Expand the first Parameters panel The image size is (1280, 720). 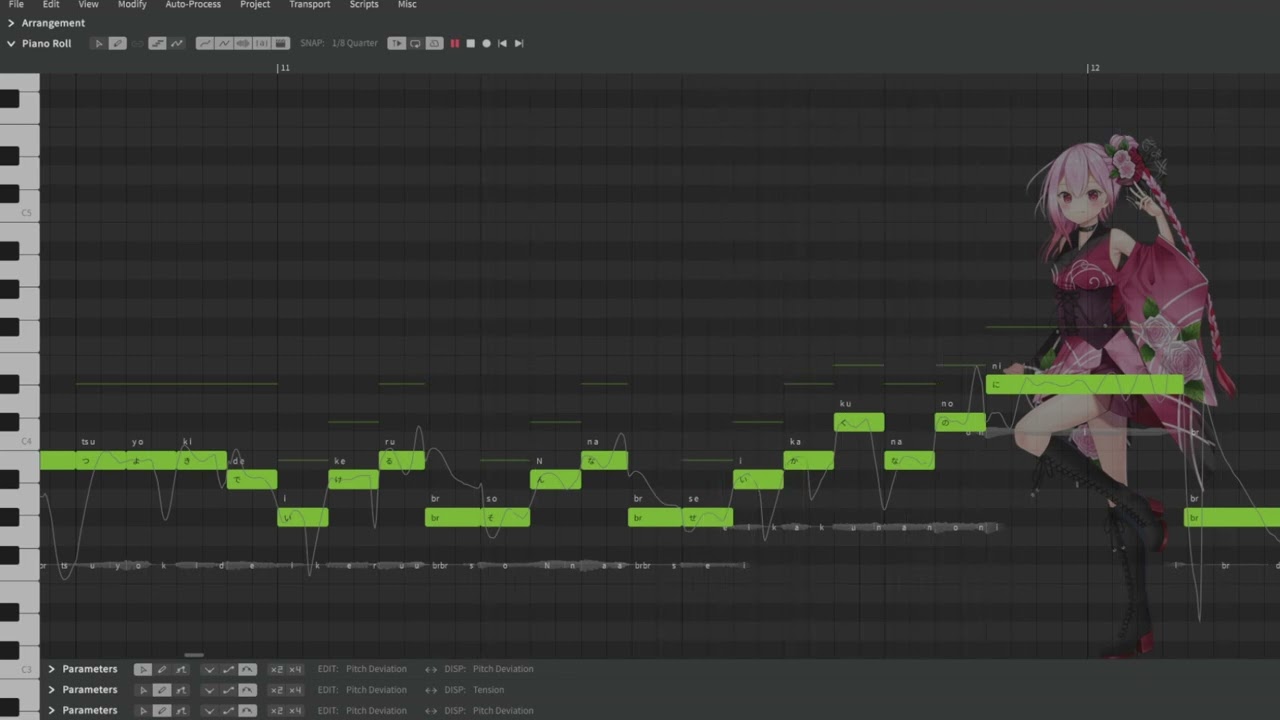[51, 669]
